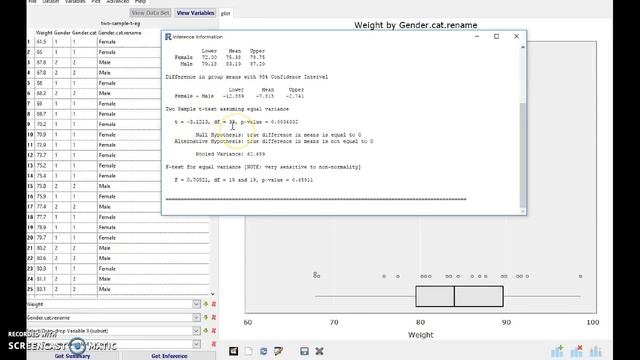Click the floppy disk save plot icon
The width and height of the screenshot is (640, 360).
304,351
